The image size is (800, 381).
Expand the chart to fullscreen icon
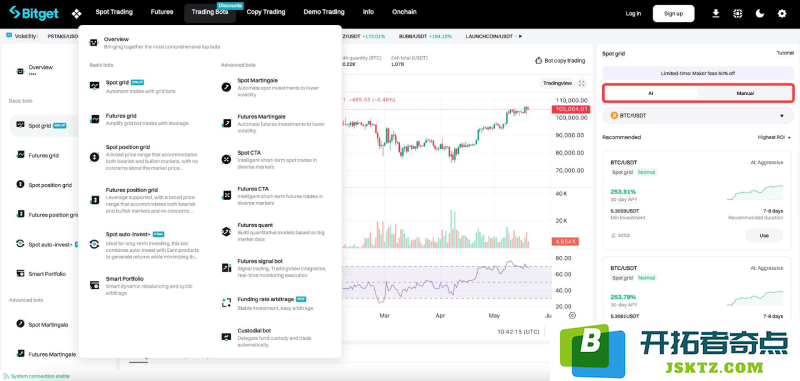(x=582, y=83)
